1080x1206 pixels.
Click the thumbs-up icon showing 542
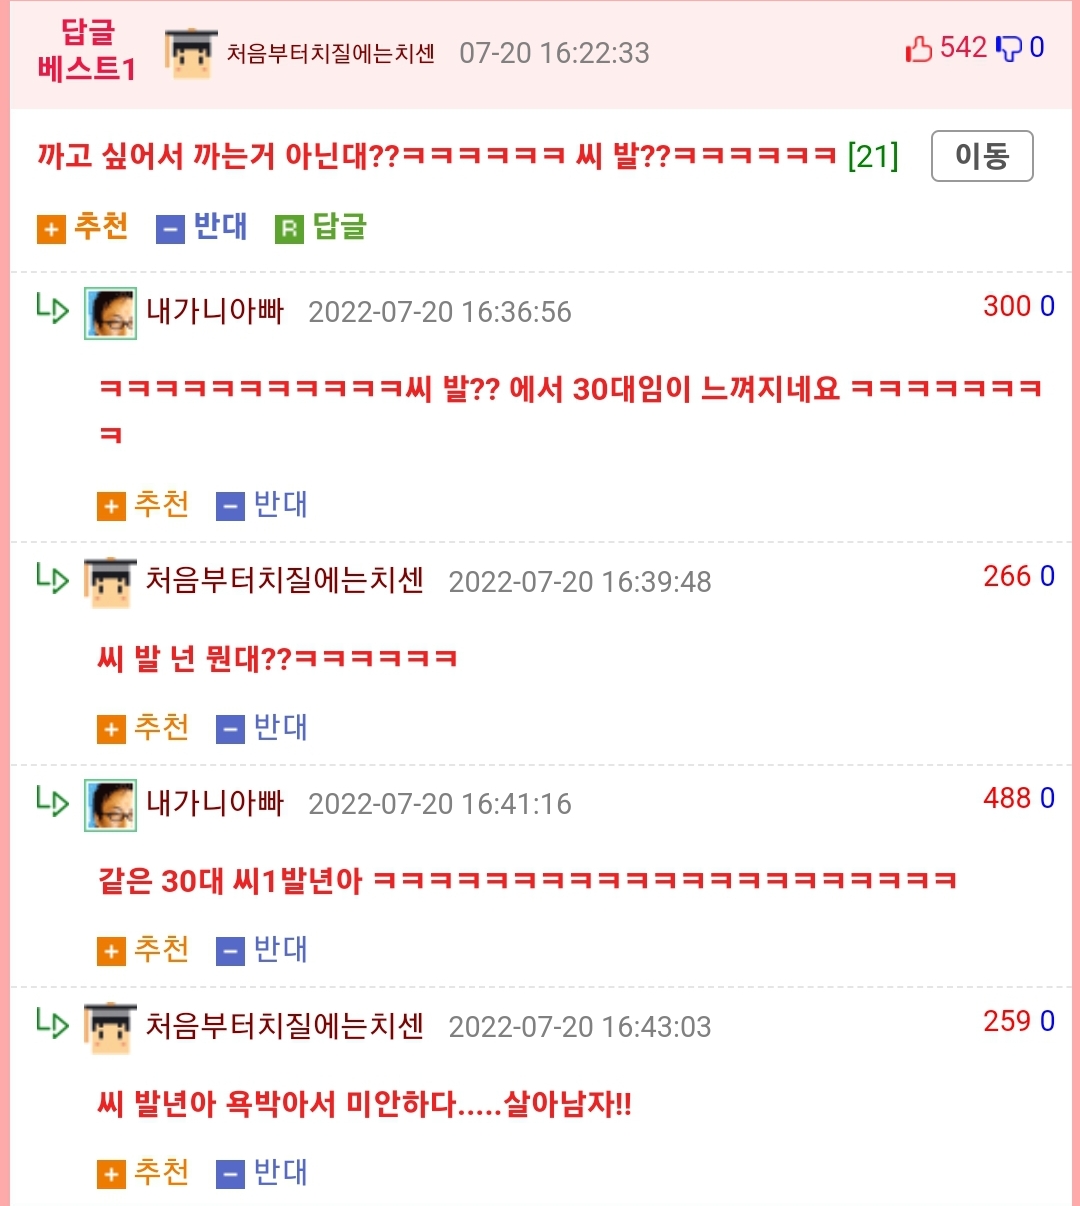(918, 48)
